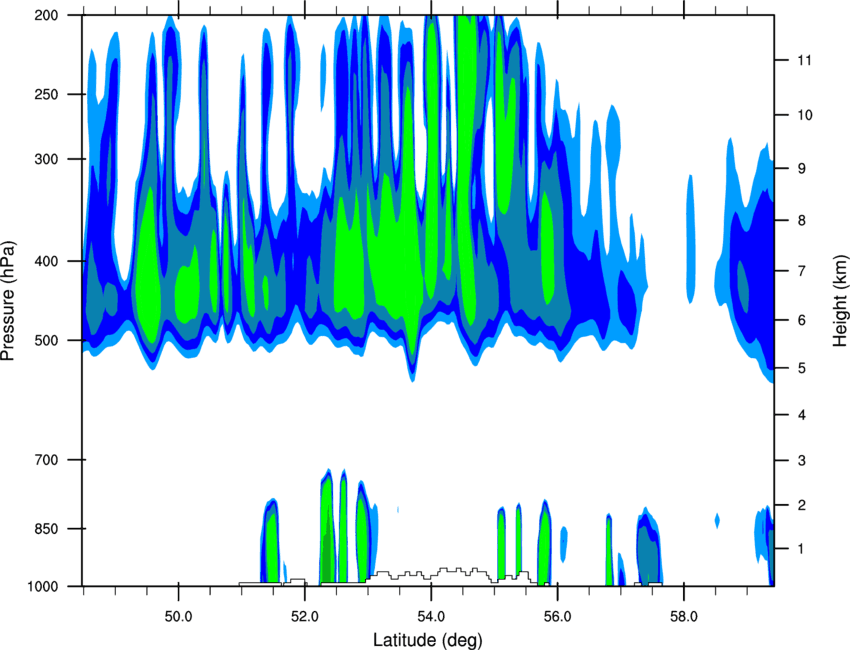The width and height of the screenshot is (850, 650).
Task: Click the 58.0 latitude tick label
Action: tap(684, 617)
